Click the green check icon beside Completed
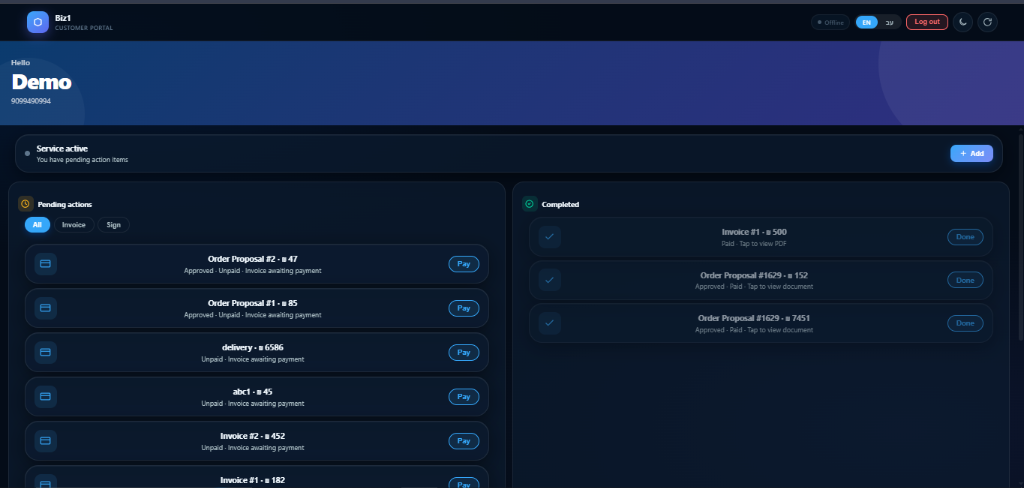 tap(530, 204)
